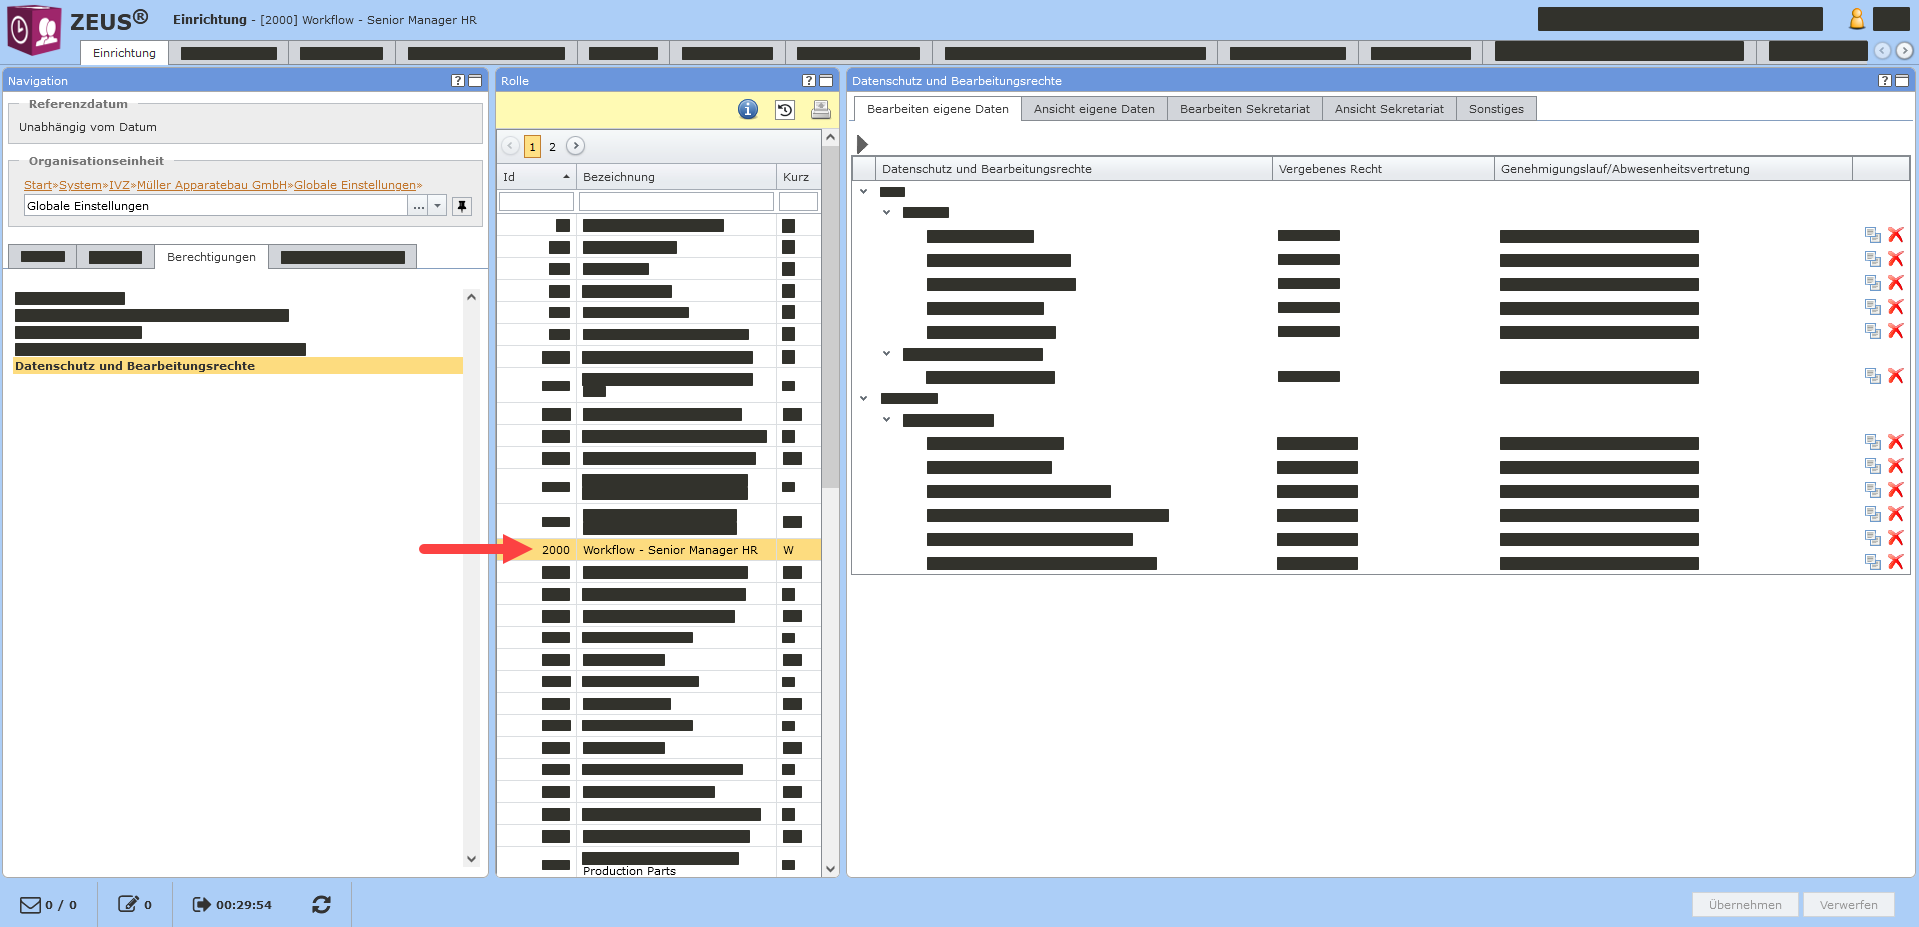Open the mail messages icon in status bar

tap(31, 904)
